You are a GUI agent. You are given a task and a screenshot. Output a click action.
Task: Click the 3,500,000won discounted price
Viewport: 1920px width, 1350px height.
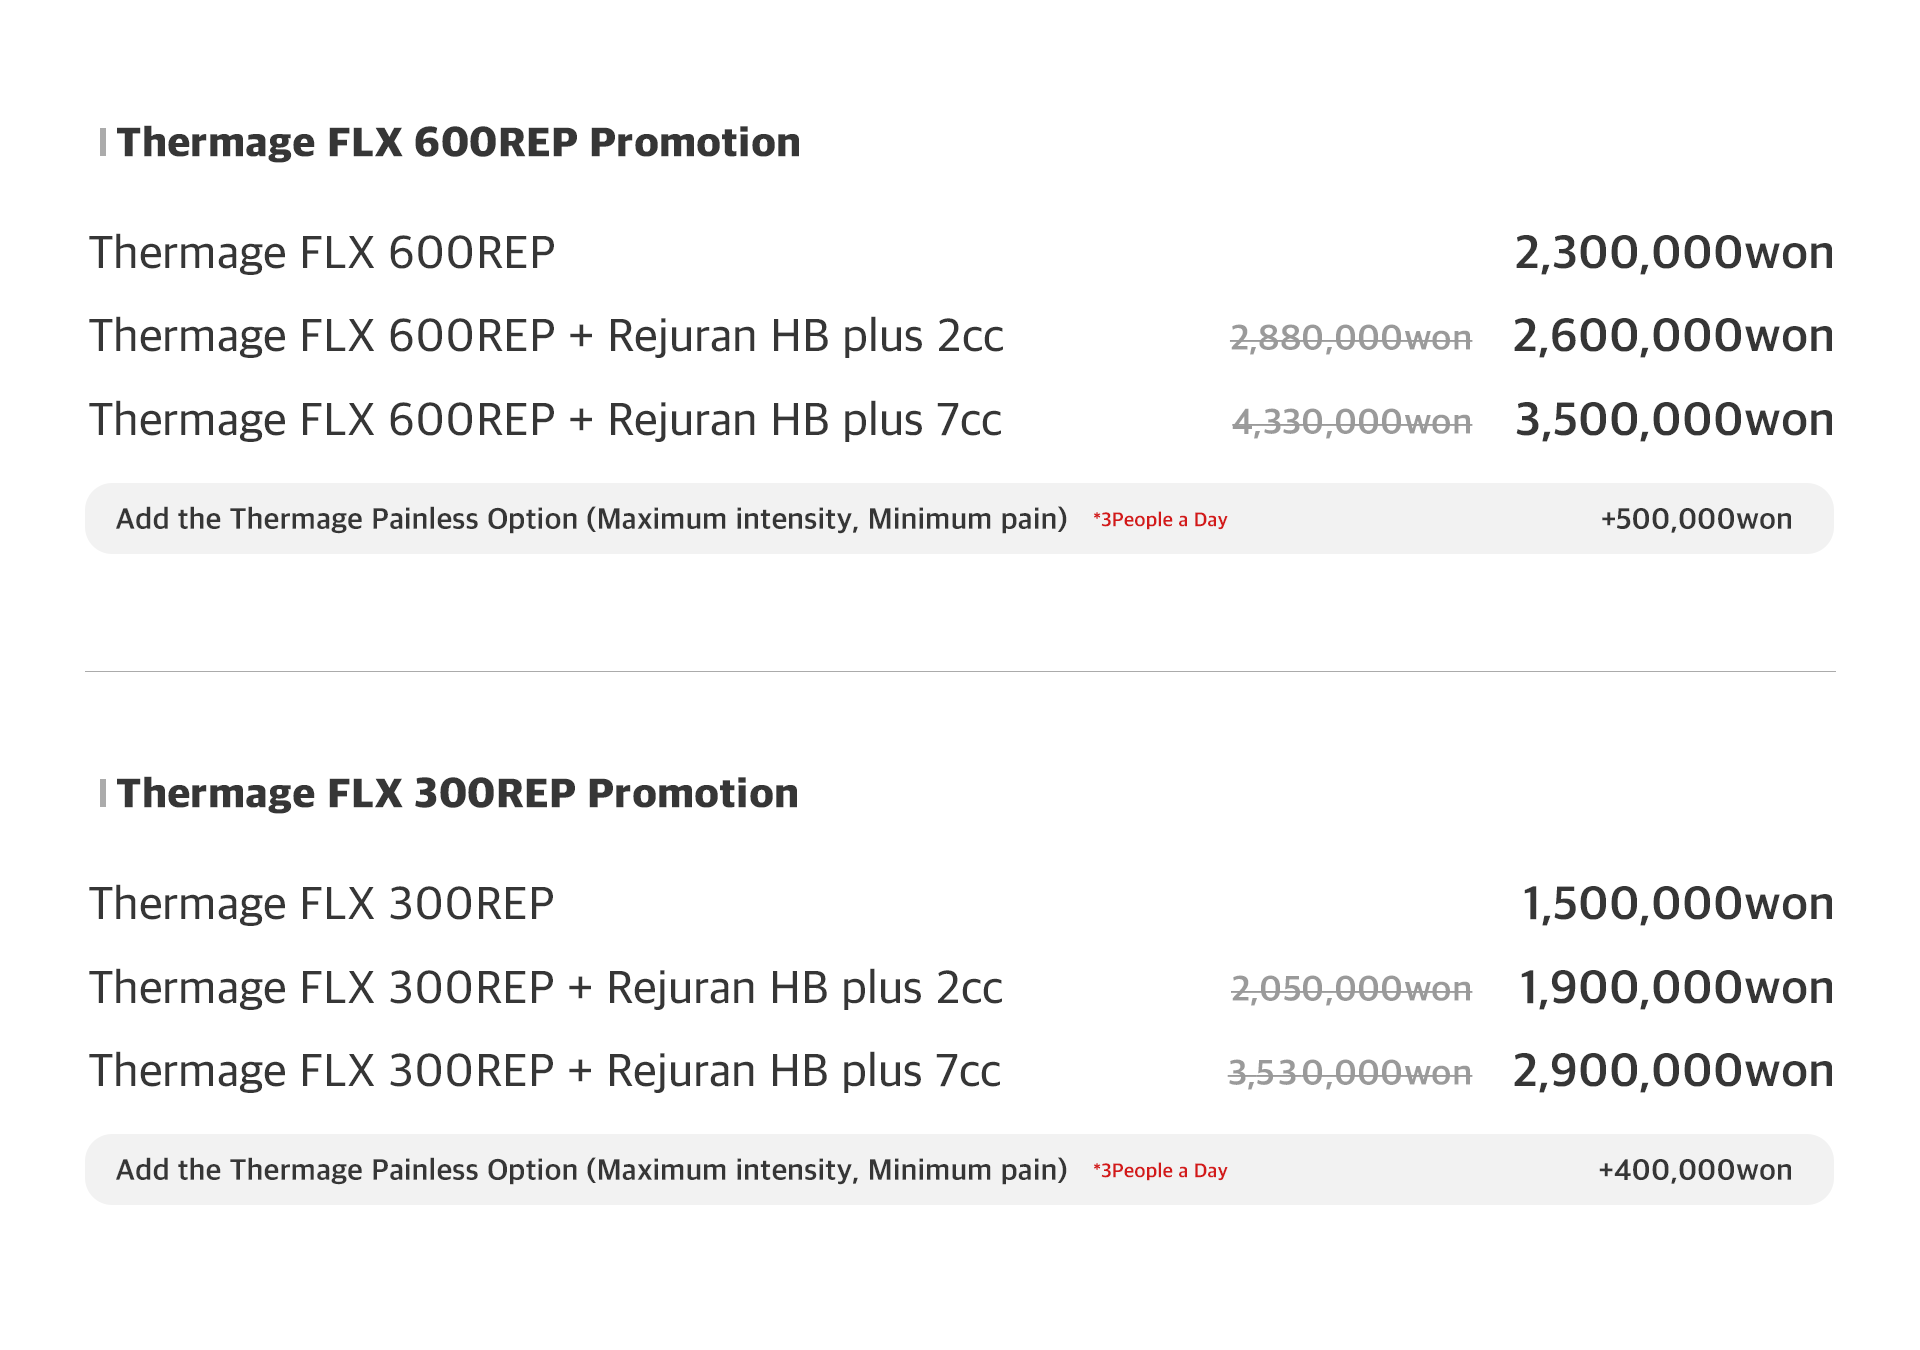(1674, 420)
